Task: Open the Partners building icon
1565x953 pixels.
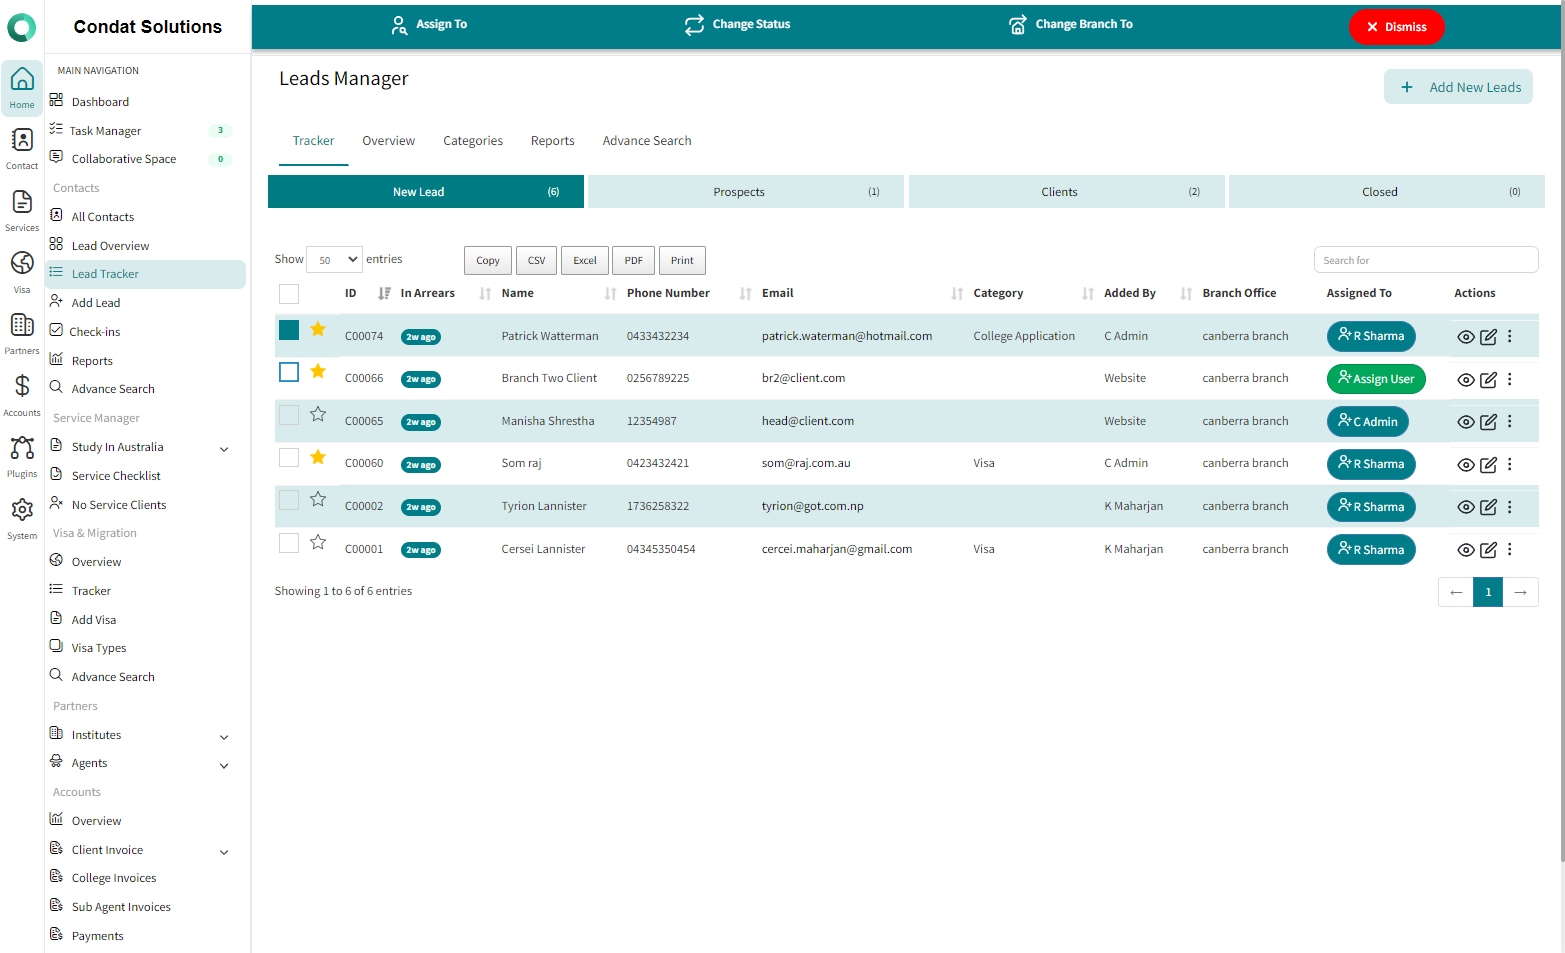Action: [22, 333]
